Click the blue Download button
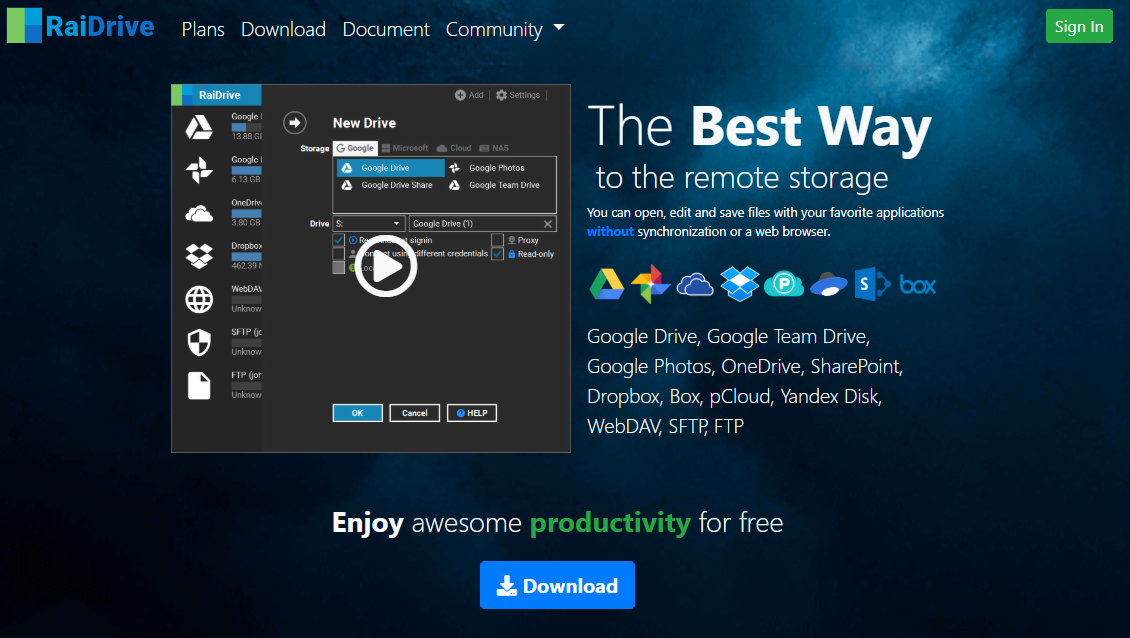The height and width of the screenshot is (638, 1130). point(557,585)
